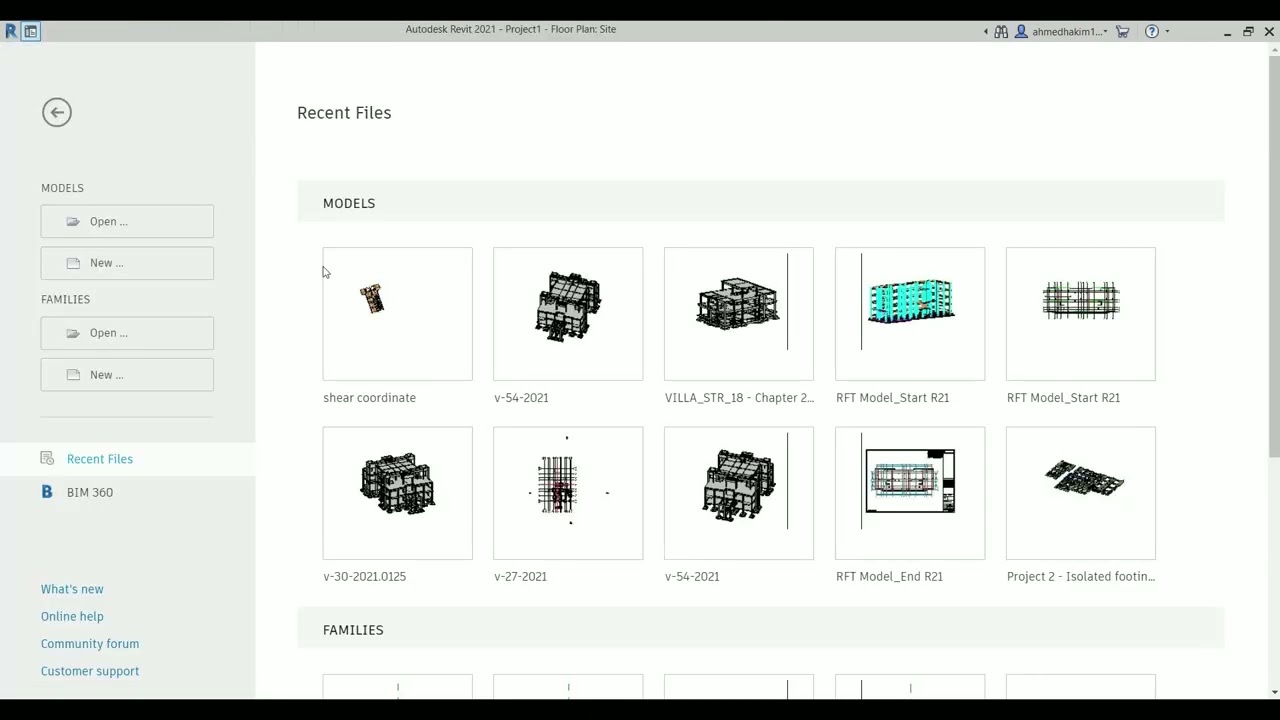The image size is (1280, 720).
Task: Open the Customer support link
Action: click(90, 671)
